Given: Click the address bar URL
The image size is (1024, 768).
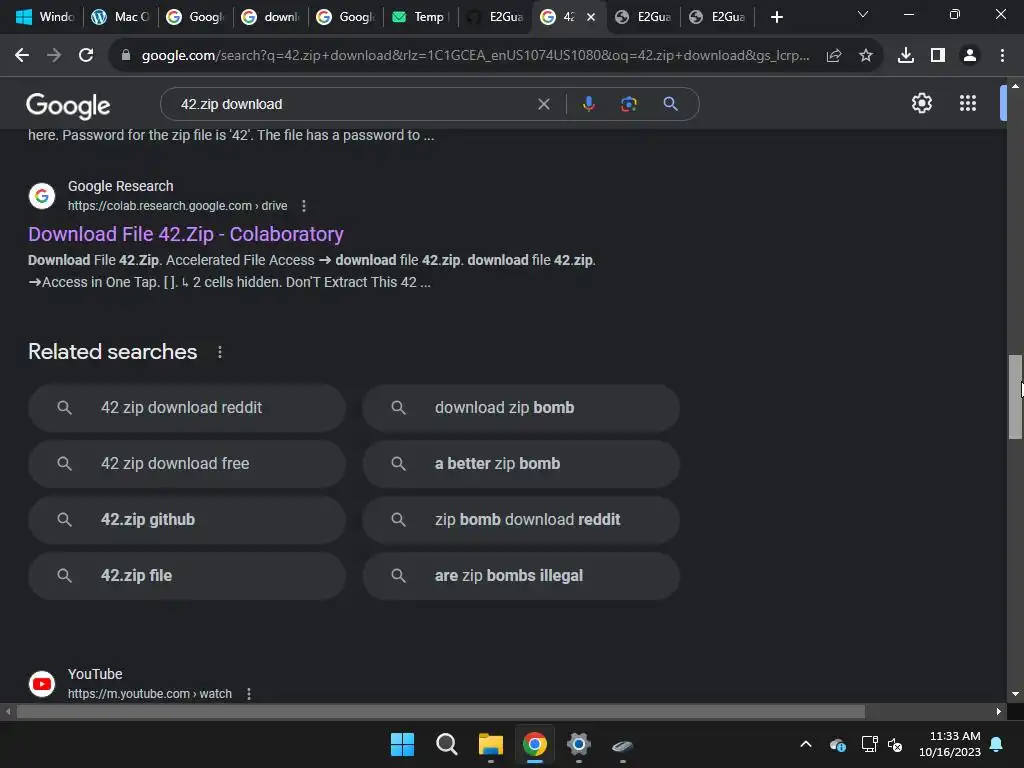Looking at the screenshot, I should point(475,56).
